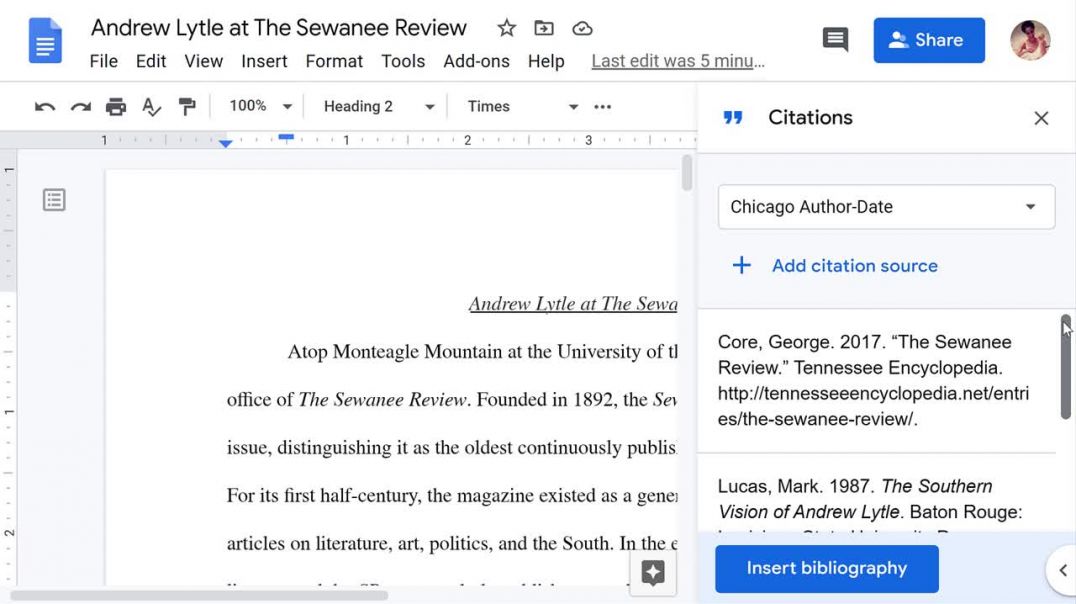
Task: Open Last edit was 5 minutes link
Action: click(678, 61)
